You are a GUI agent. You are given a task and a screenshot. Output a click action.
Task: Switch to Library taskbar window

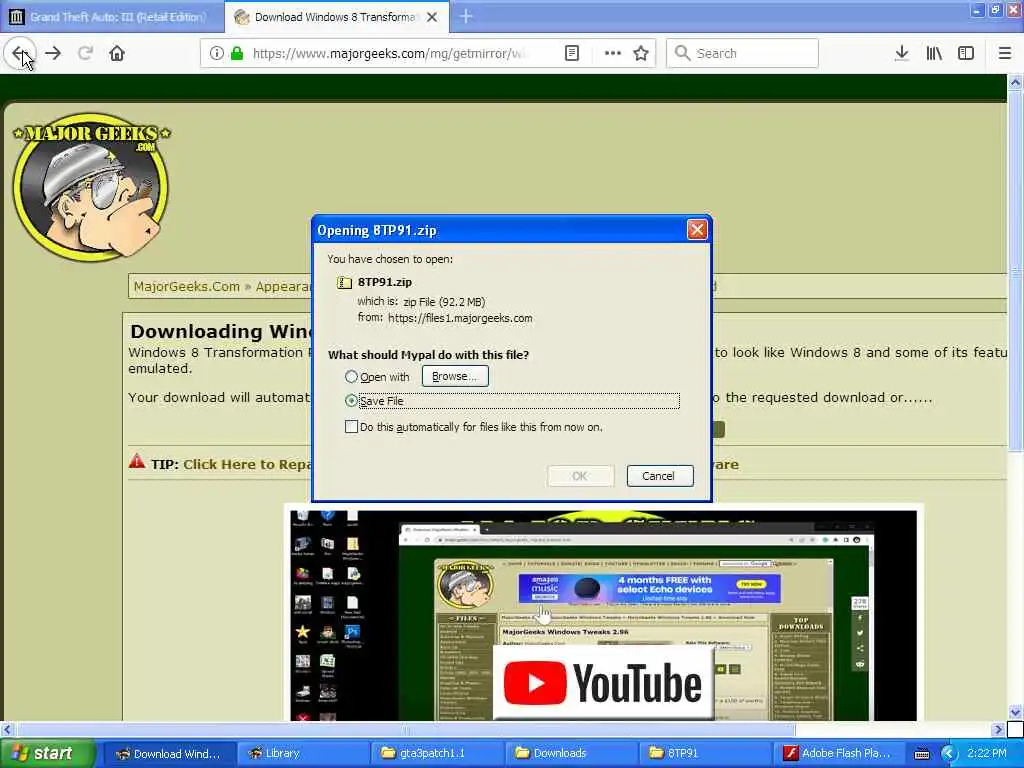pos(302,754)
